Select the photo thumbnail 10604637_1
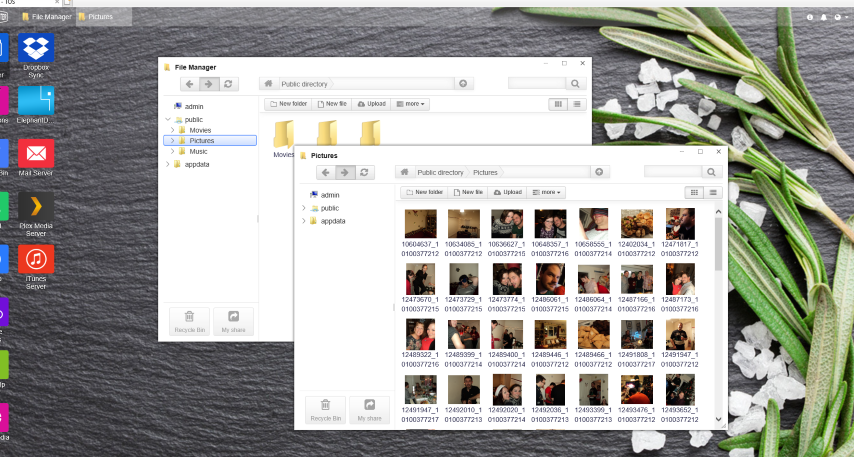 tap(420, 224)
